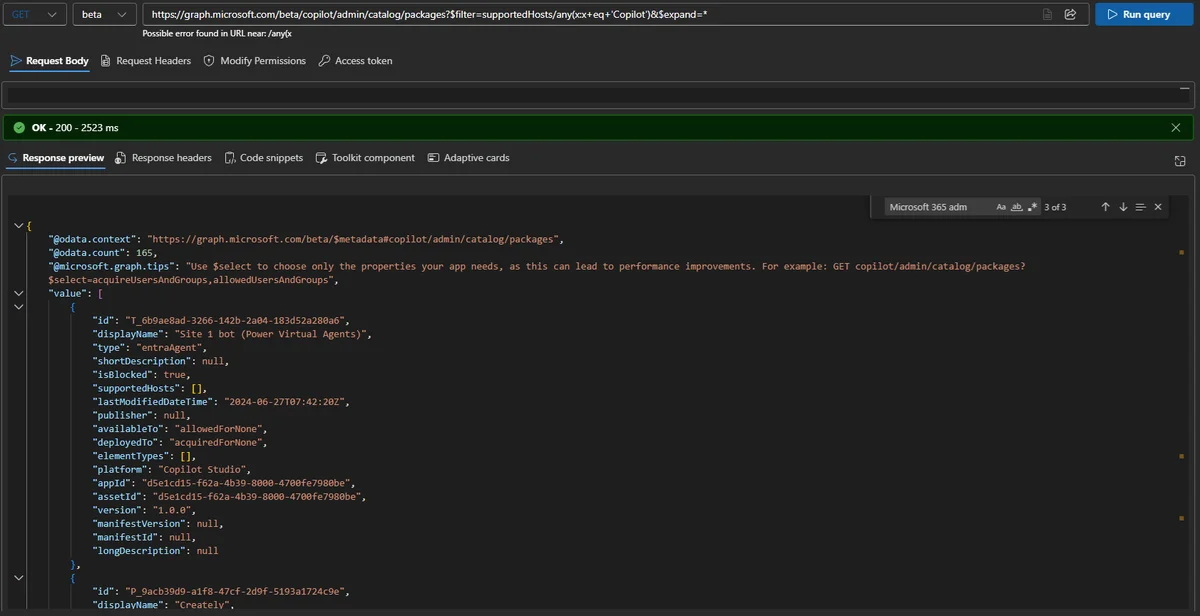Click the "@odata.count": 165 line

(x=103, y=253)
